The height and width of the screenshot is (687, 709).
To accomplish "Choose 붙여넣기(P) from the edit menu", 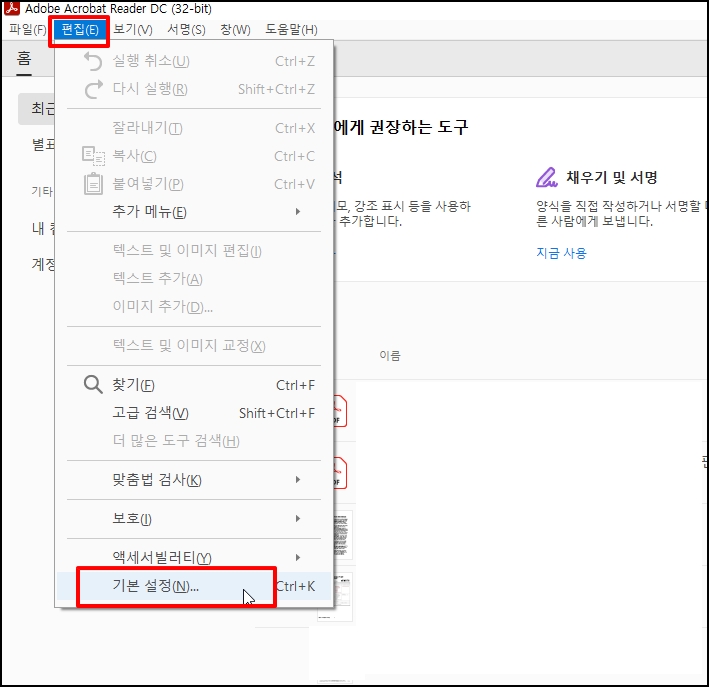I will pos(194,184).
